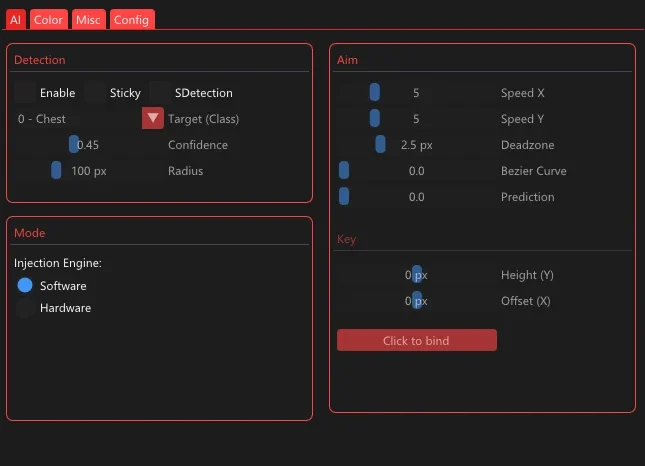Switch to the AI tab
645x466 pixels.
(16, 19)
